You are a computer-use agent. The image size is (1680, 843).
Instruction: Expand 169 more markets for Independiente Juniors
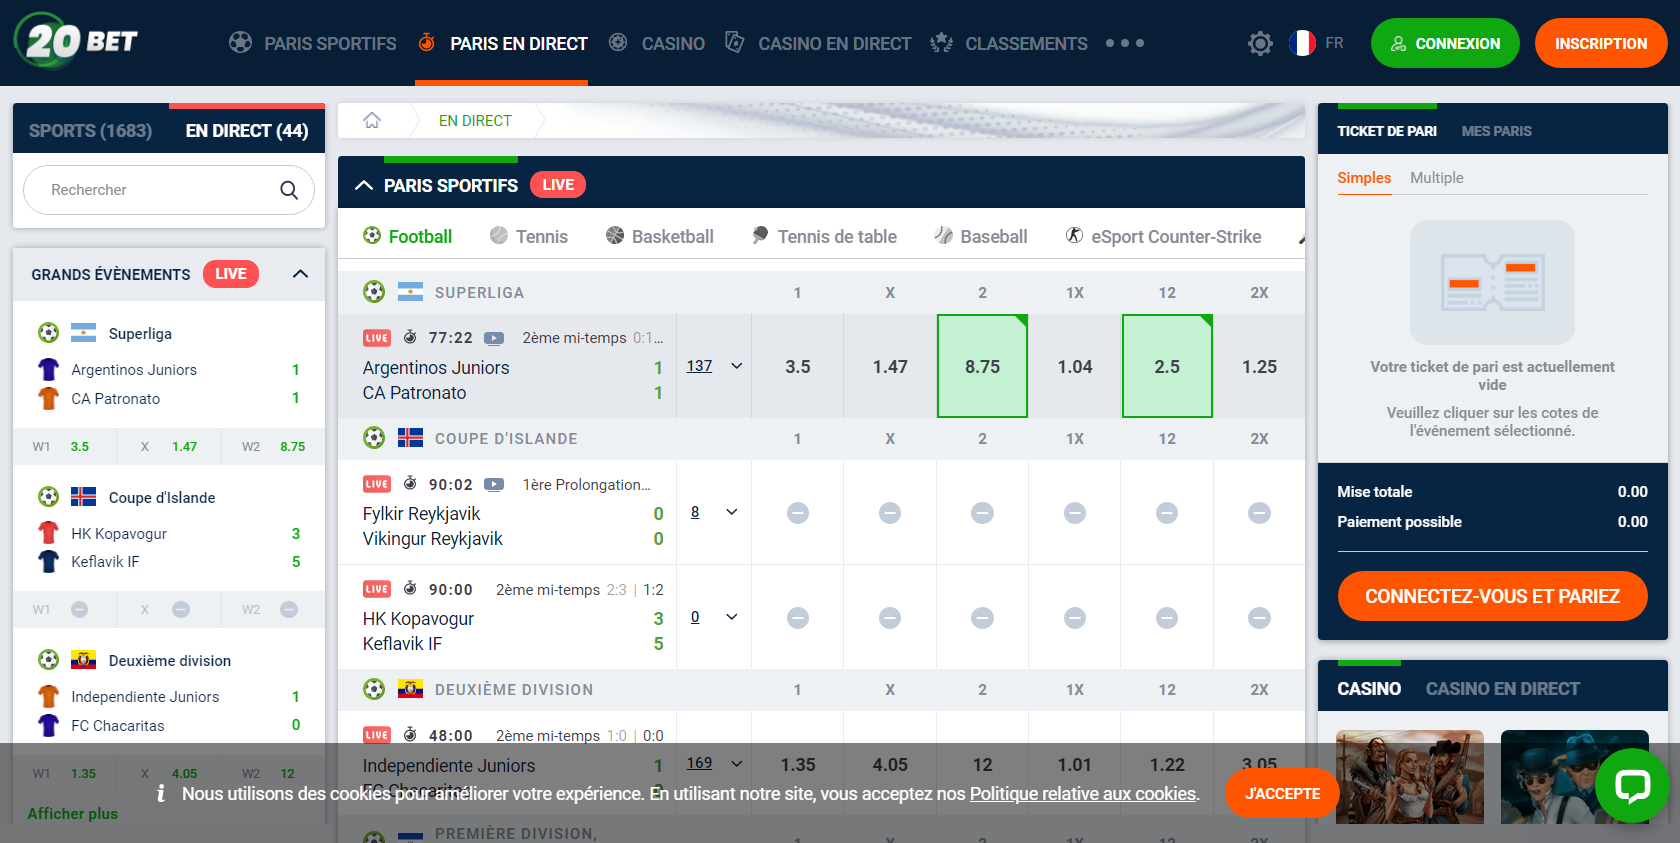714,763
